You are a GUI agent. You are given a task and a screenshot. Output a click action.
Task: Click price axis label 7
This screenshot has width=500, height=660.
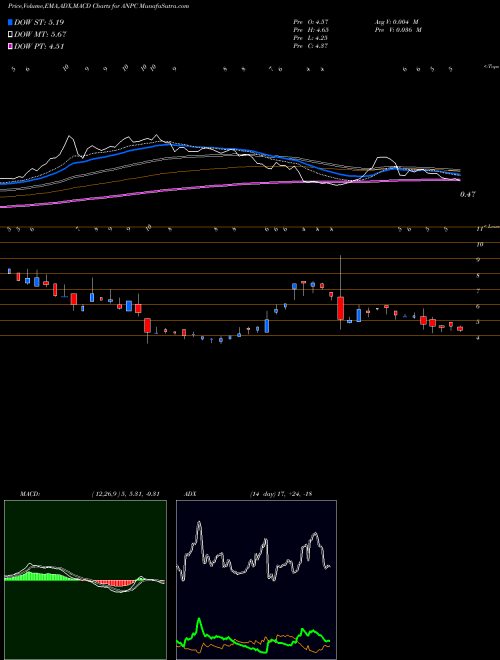[x=478, y=291]
